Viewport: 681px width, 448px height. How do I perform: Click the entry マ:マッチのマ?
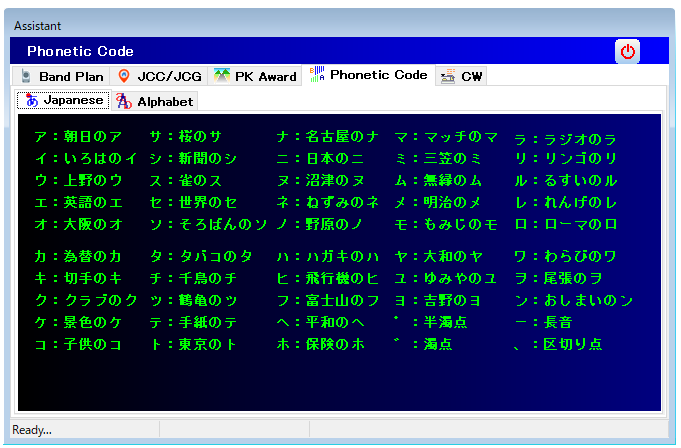pyautogui.click(x=446, y=137)
